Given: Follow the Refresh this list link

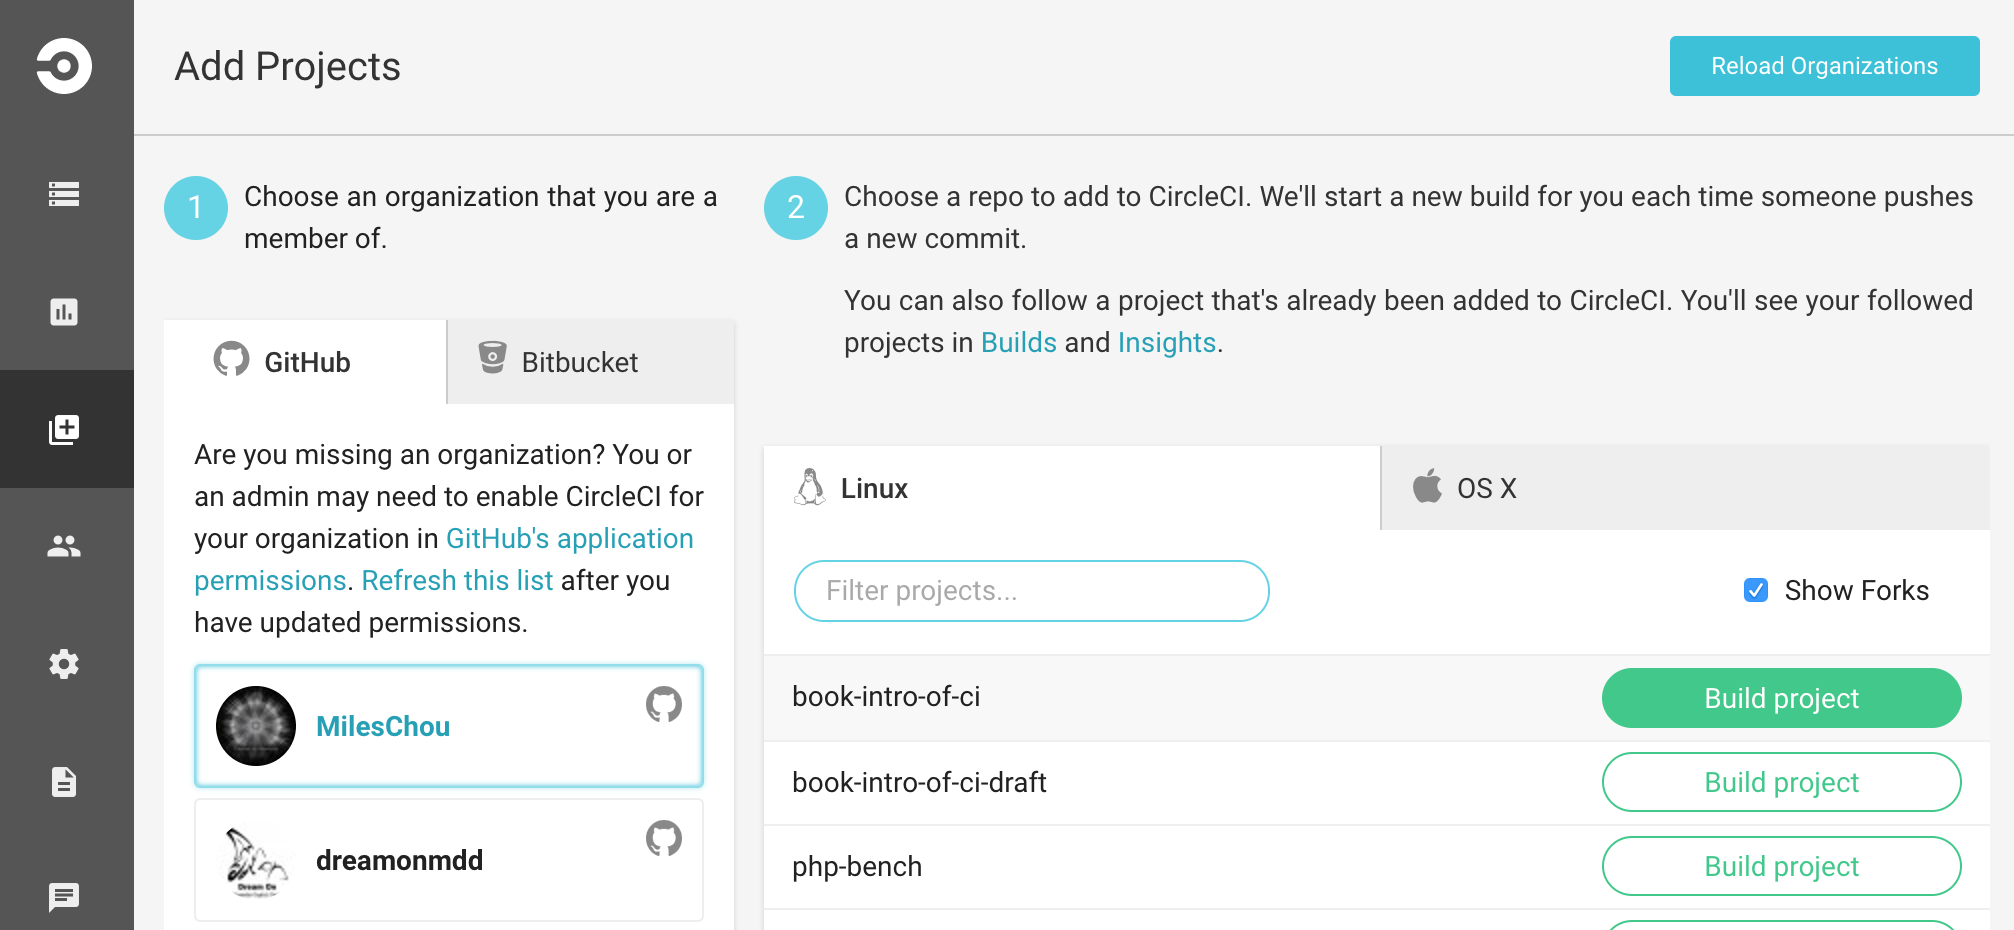Looking at the screenshot, I should (457, 581).
